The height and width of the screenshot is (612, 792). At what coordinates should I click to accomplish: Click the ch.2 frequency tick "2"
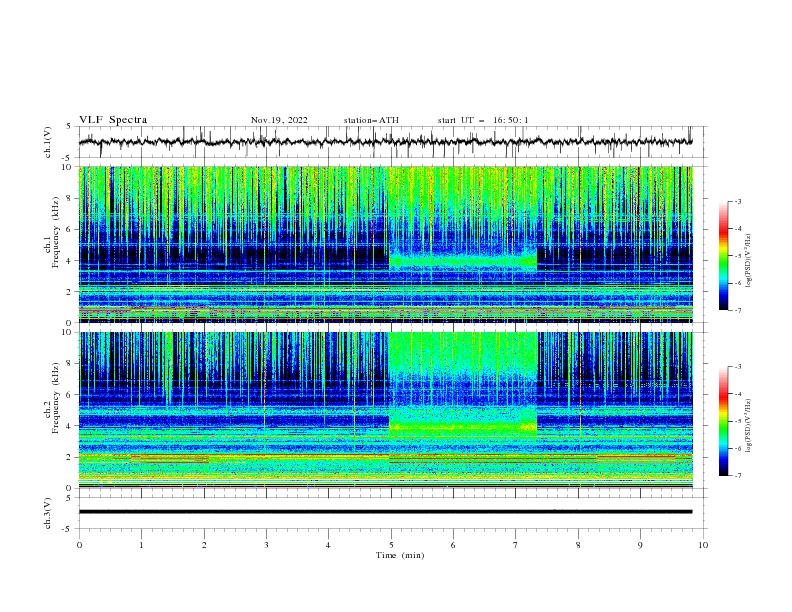[x=71, y=457]
